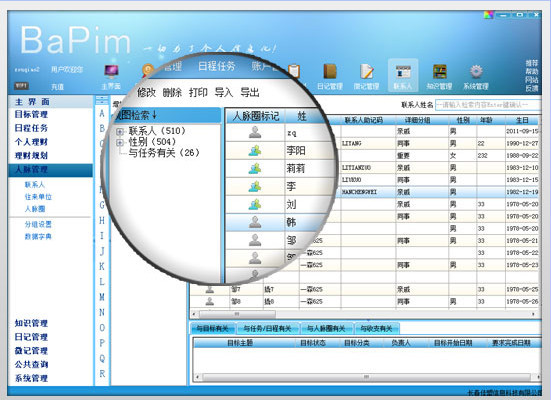Click the colorful skin icon in title bar
This screenshot has height=400, width=551.
489,15
